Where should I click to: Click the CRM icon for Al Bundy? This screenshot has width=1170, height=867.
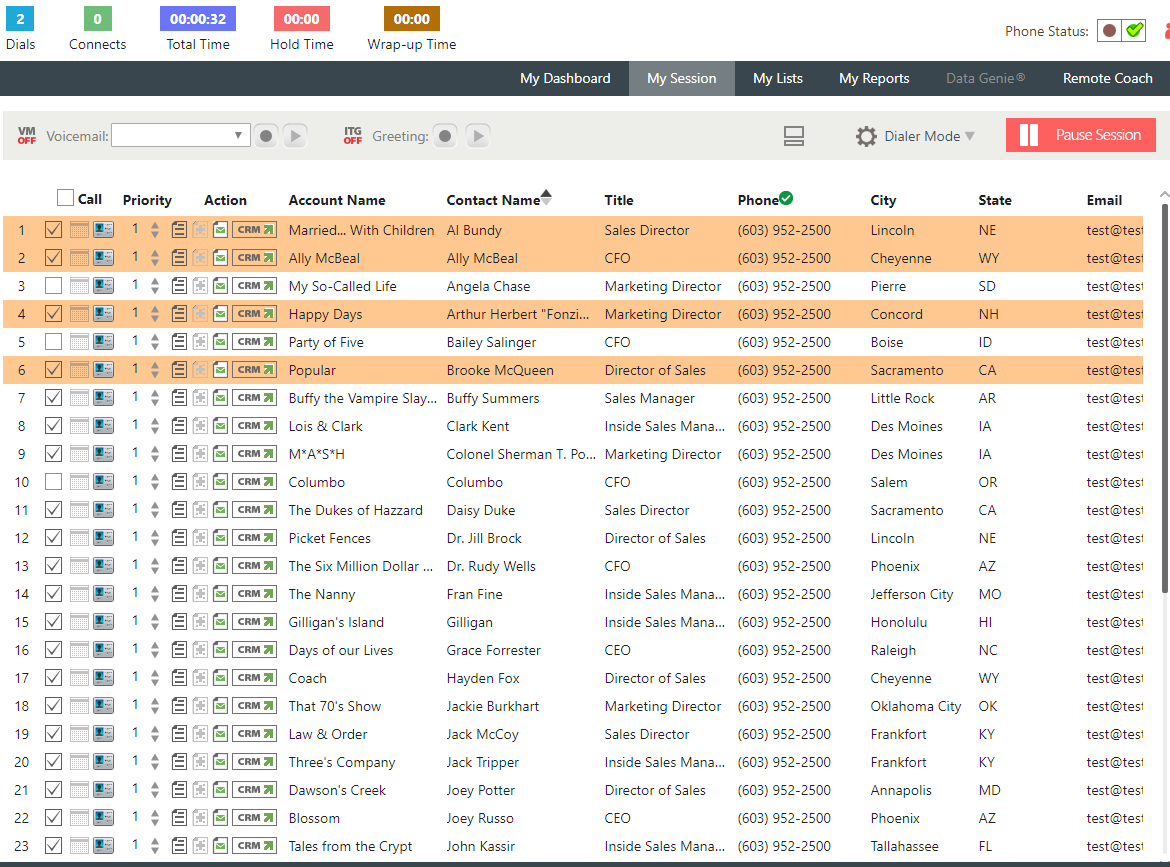[x=254, y=230]
